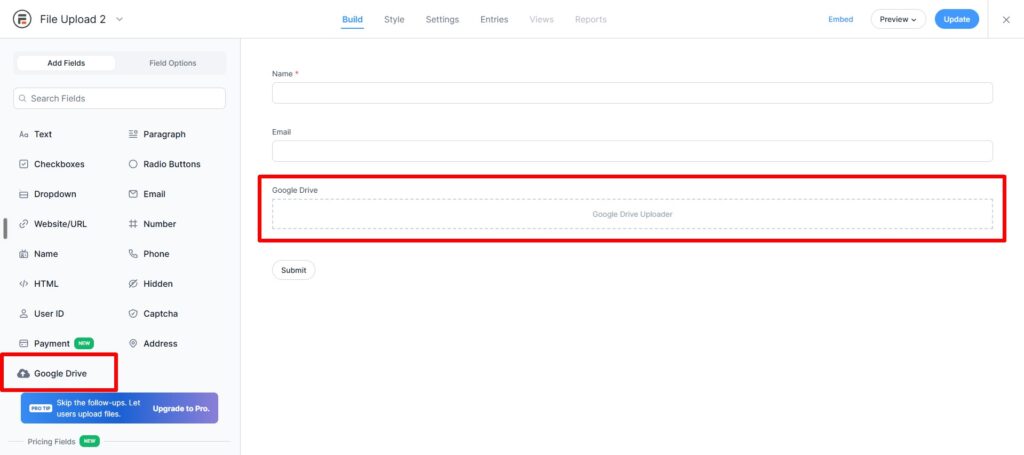1024x455 pixels.
Task: Close the form builder with X
Action: pos(1006,20)
